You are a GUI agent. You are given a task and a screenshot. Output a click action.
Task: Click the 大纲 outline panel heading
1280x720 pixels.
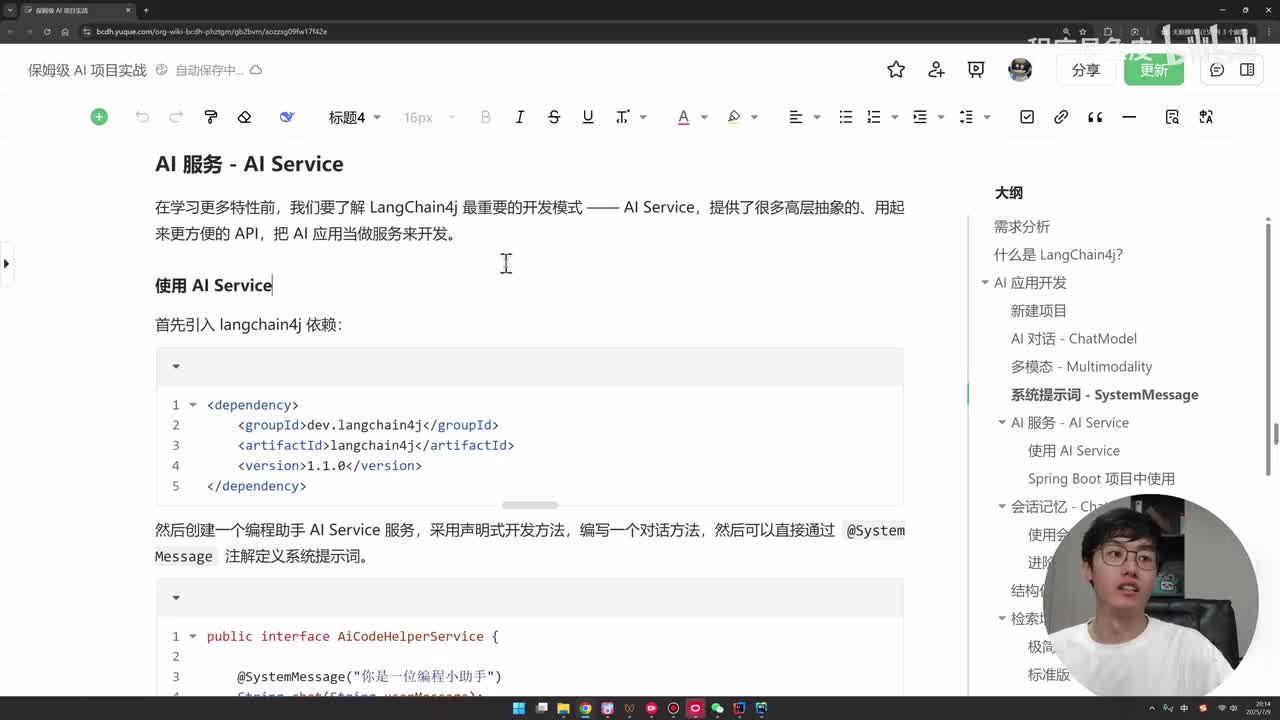click(x=1009, y=193)
